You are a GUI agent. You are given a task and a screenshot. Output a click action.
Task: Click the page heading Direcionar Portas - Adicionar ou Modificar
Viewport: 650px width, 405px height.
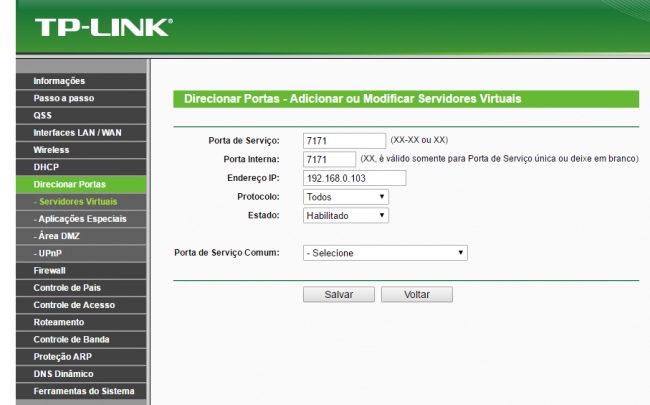coord(353,99)
